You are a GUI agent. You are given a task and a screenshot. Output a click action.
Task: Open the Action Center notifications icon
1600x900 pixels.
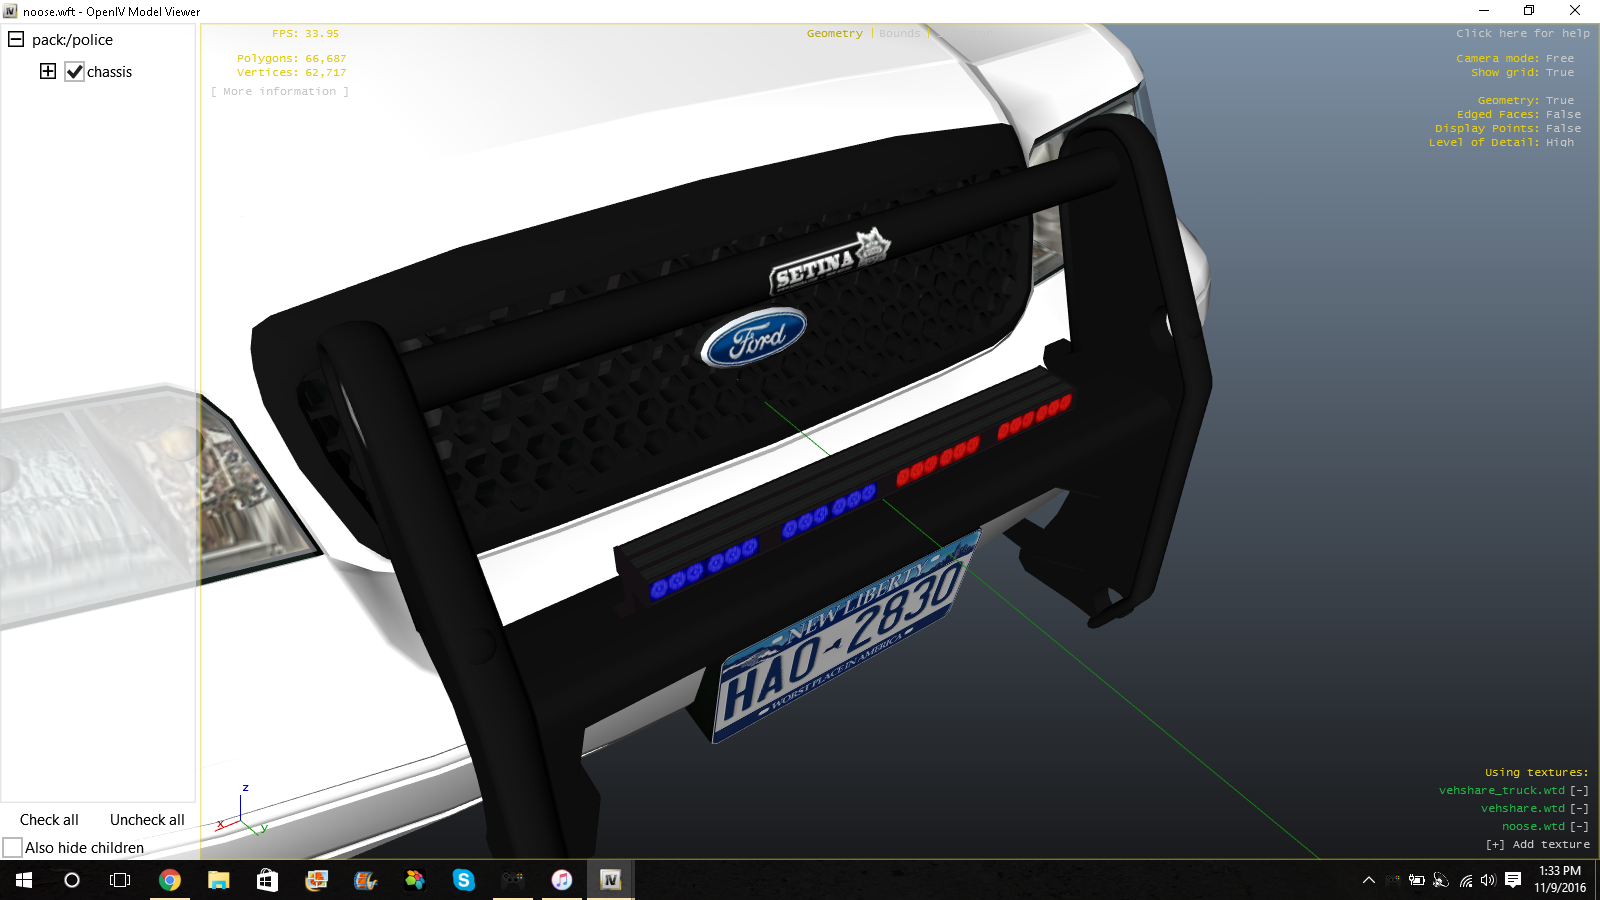pyautogui.click(x=1513, y=880)
